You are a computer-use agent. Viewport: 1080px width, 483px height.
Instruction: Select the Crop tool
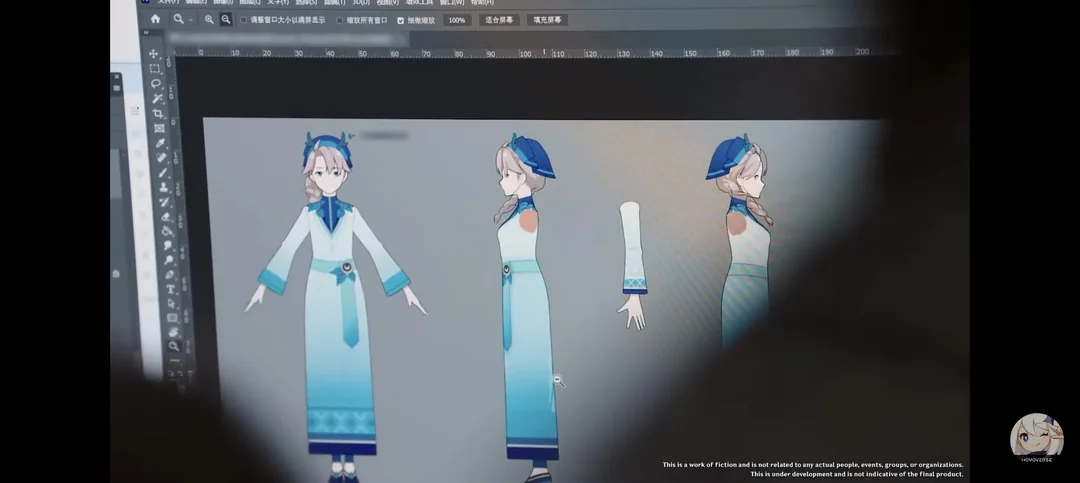(x=158, y=113)
